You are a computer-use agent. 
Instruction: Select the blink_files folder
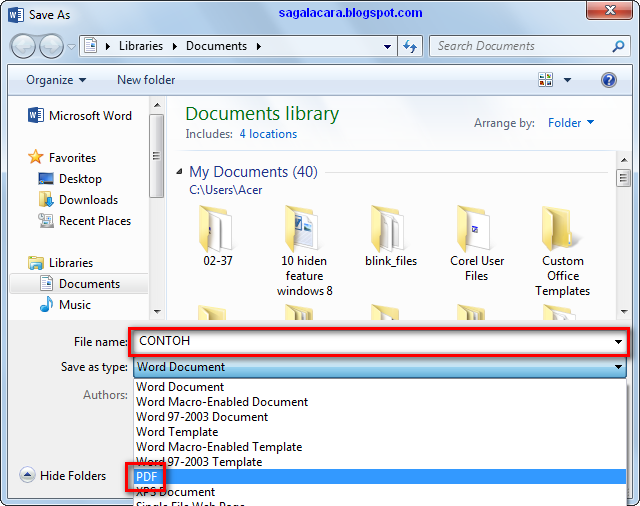[x=391, y=236]
